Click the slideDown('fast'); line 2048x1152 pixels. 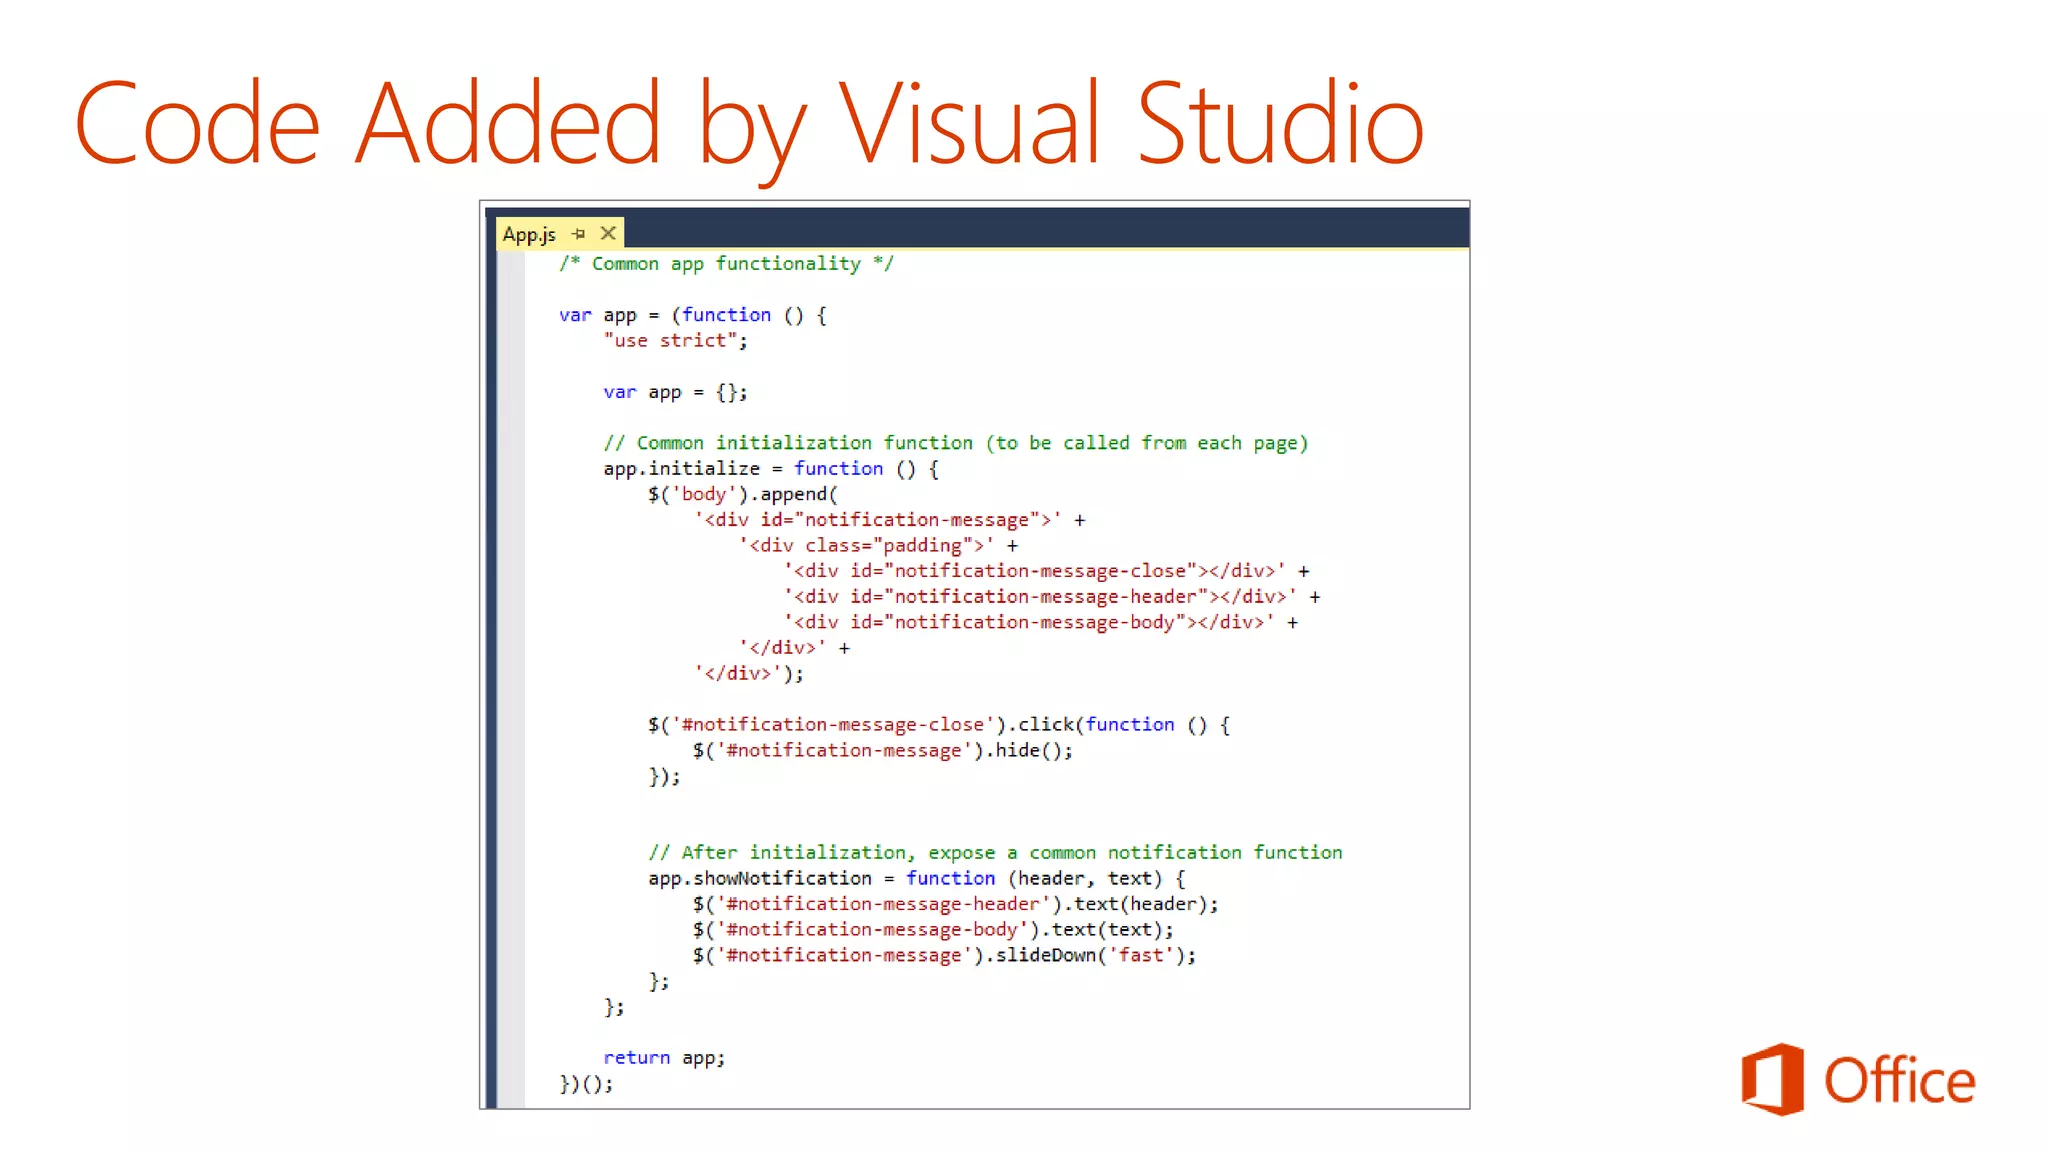[x=944, y=955]
